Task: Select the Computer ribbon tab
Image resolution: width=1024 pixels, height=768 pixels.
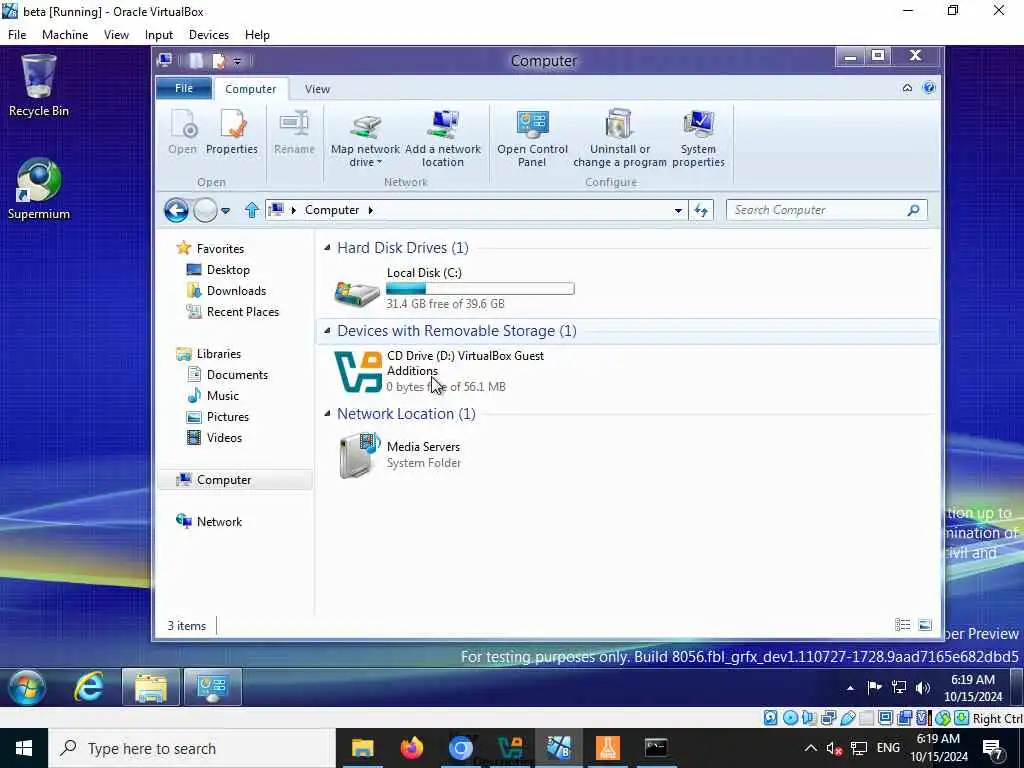Action: tap(251, 89)
